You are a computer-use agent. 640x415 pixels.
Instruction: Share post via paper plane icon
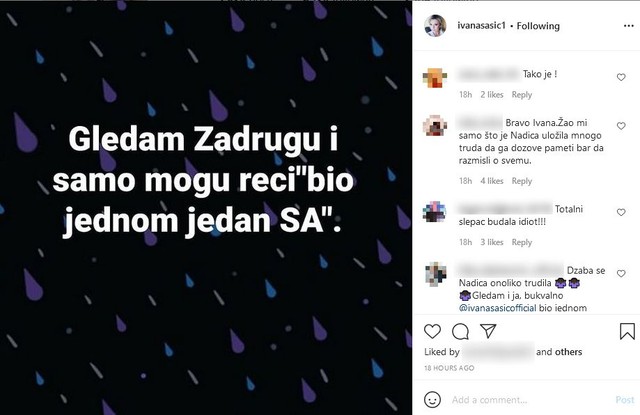488,331
